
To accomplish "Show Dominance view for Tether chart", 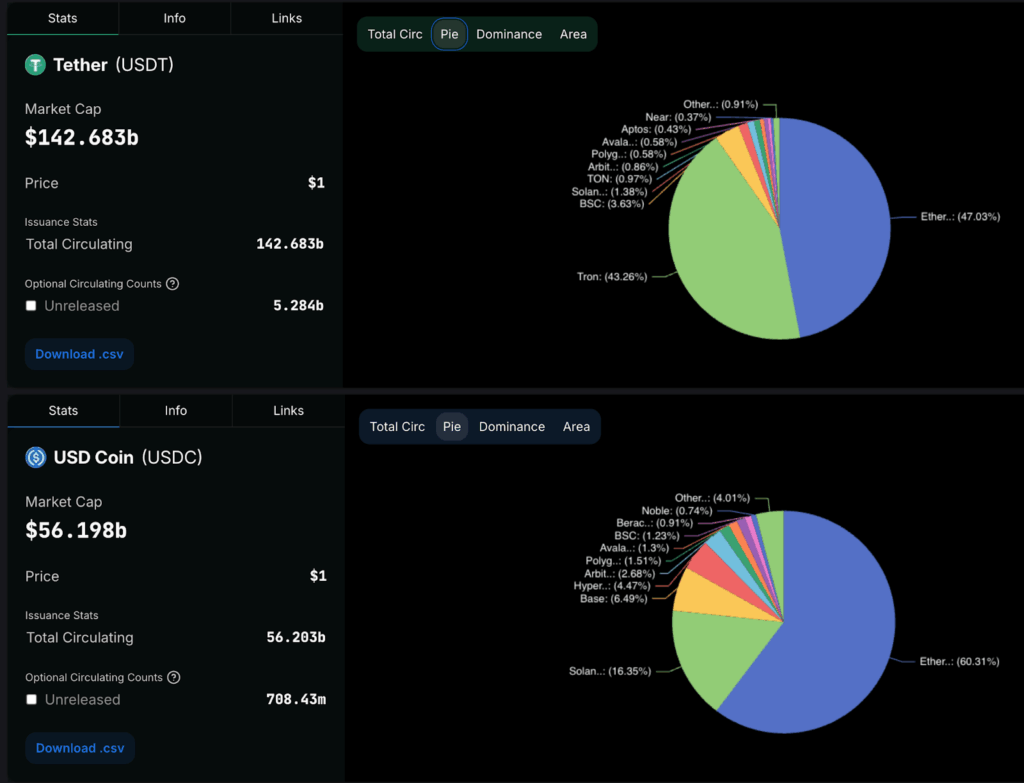I will click(x=509, y=34).
